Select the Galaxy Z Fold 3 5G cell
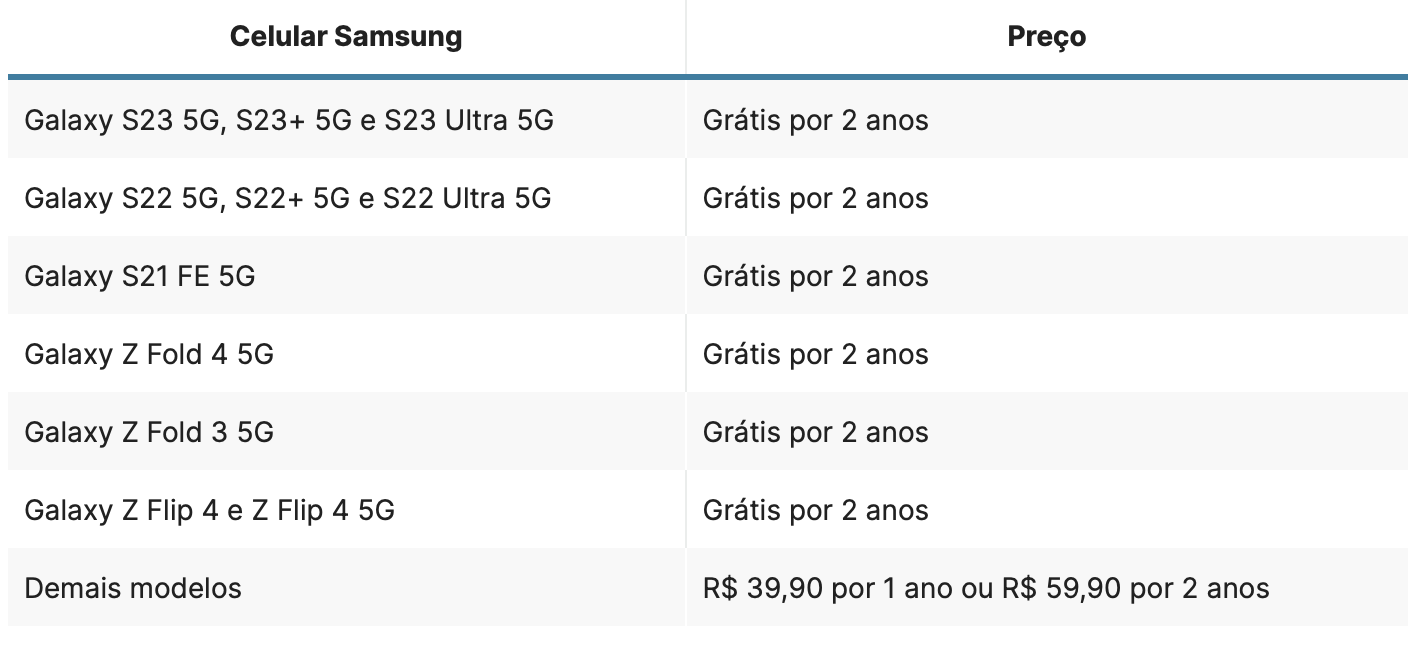Viewport: 1420px width, 650px height. click(x=149, y=432)
